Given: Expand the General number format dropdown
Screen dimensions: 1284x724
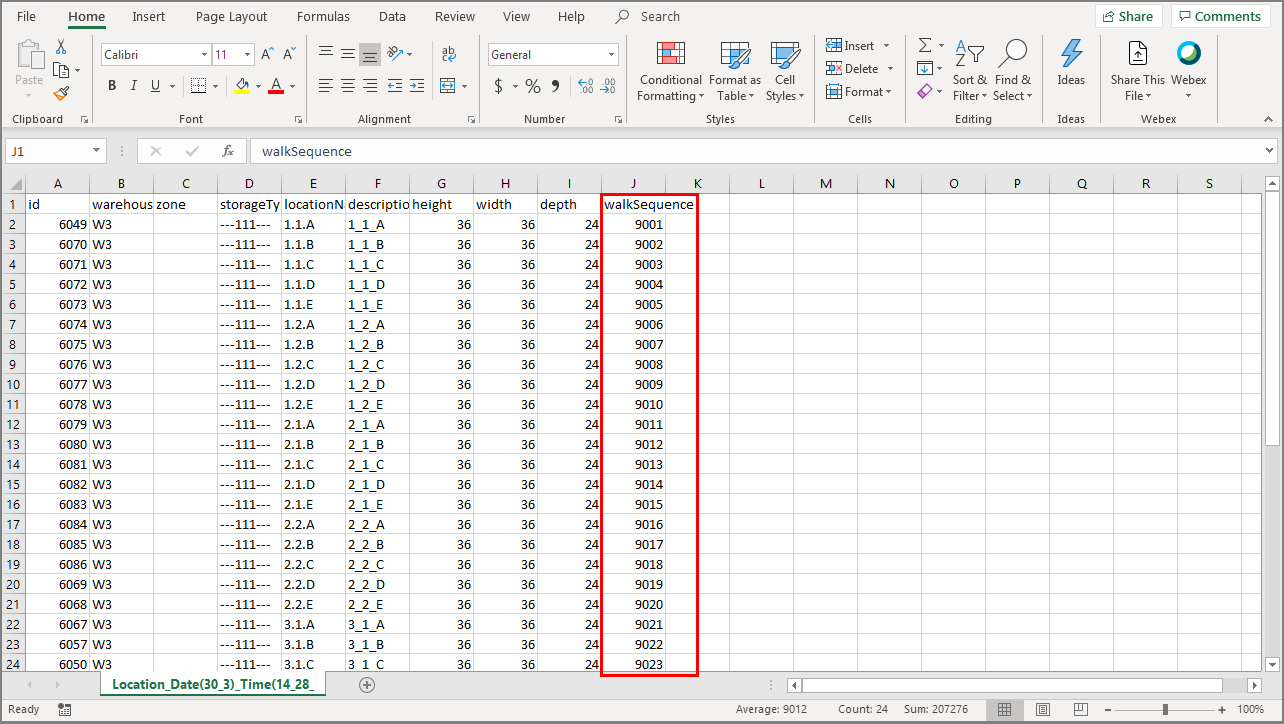Looking at the screenshot, I should coord(611,55).
